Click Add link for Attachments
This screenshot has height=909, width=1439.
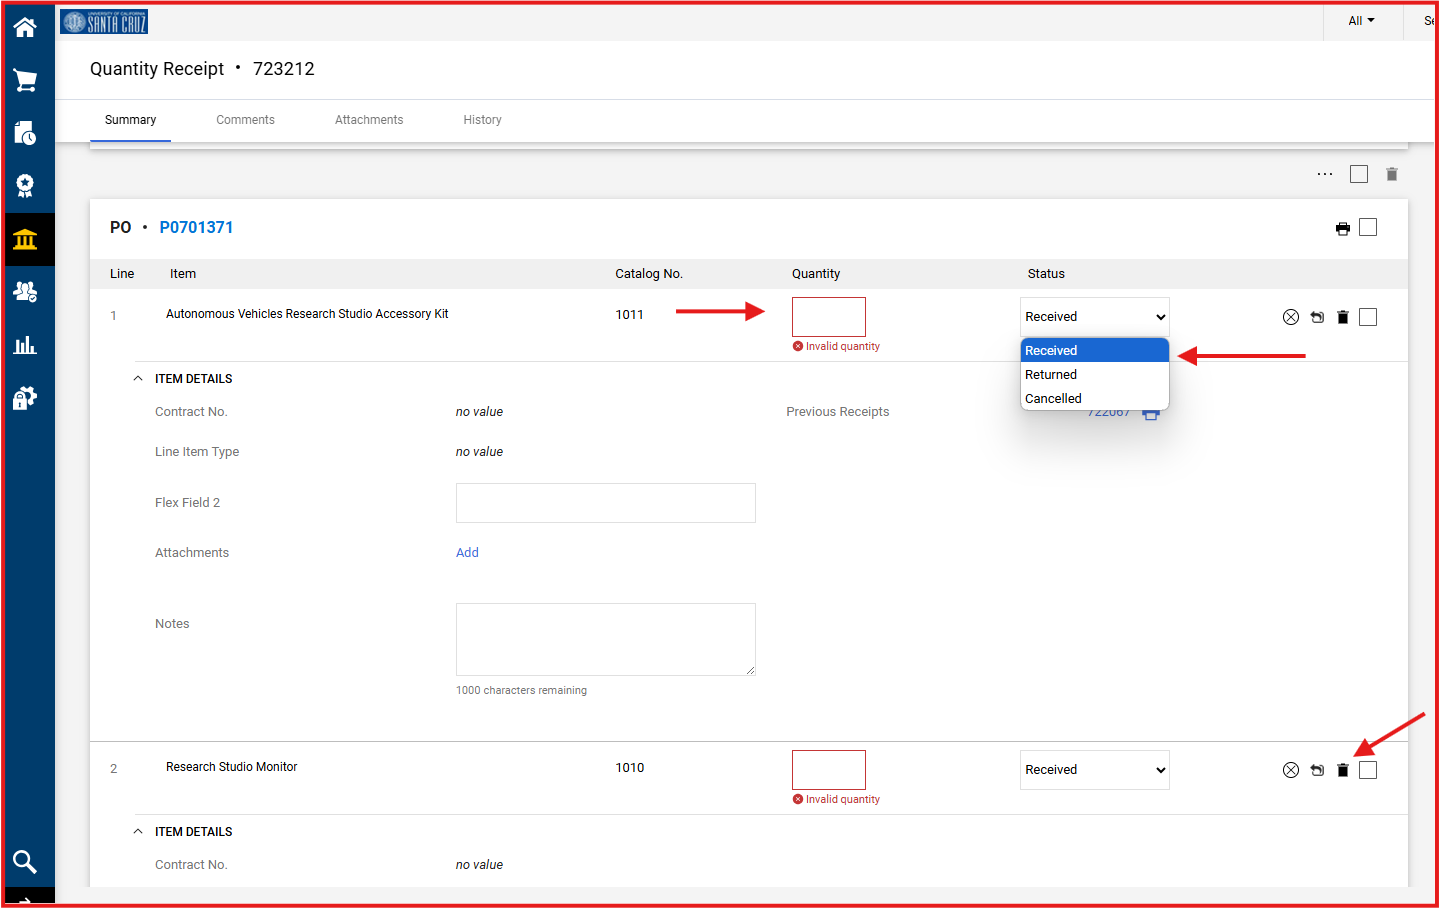pyautogui.click(x=467, y=553)
